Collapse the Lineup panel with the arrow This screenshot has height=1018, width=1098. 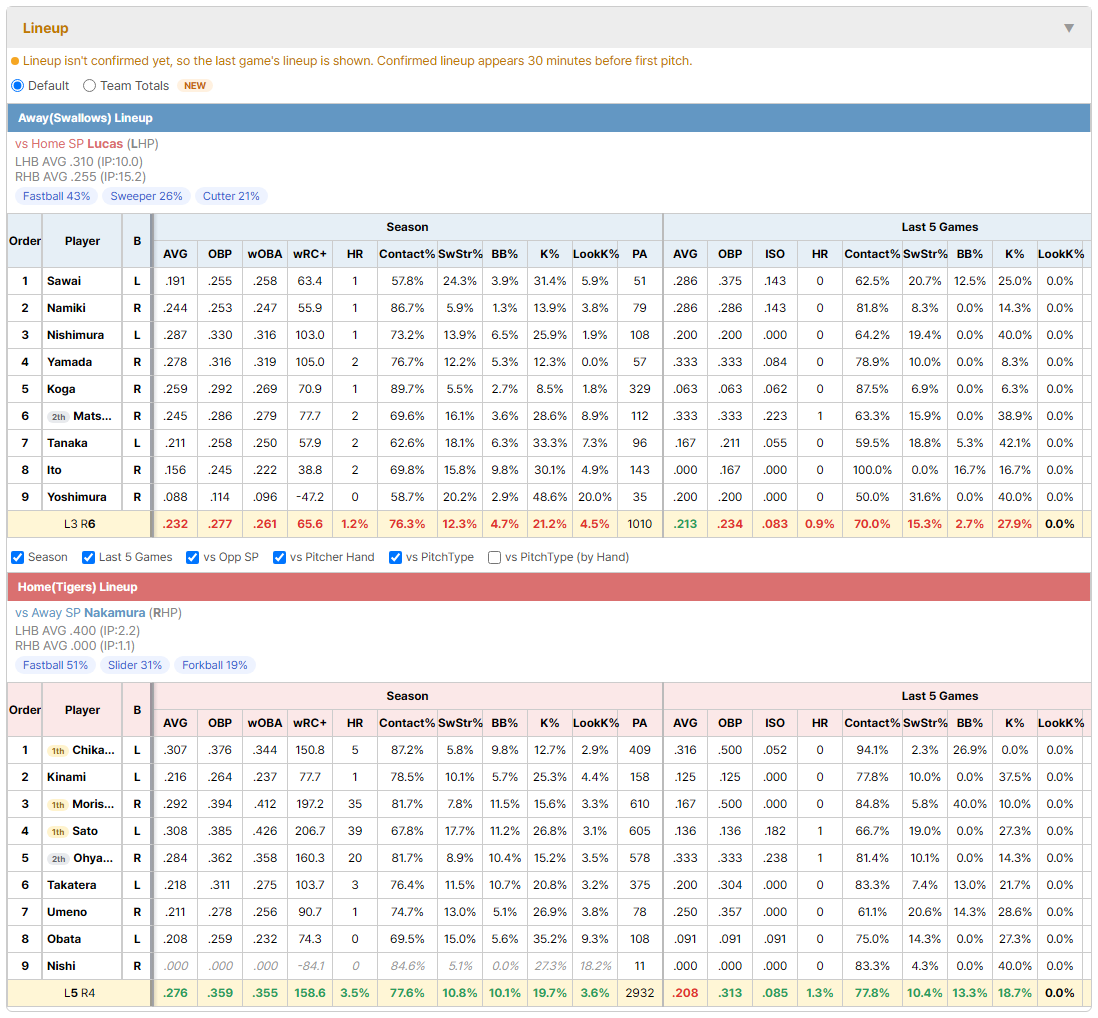(x=1069, y=28)
